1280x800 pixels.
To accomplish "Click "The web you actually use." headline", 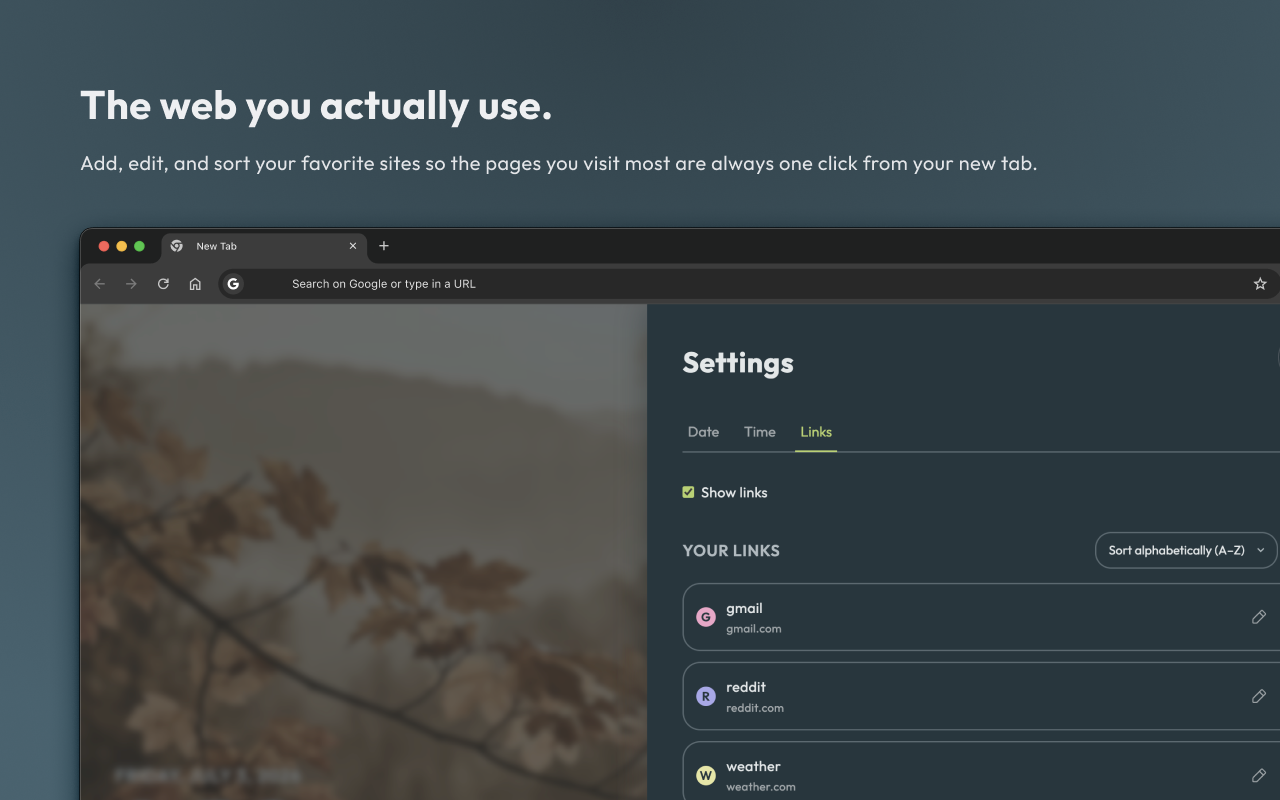I will point(316,106).
